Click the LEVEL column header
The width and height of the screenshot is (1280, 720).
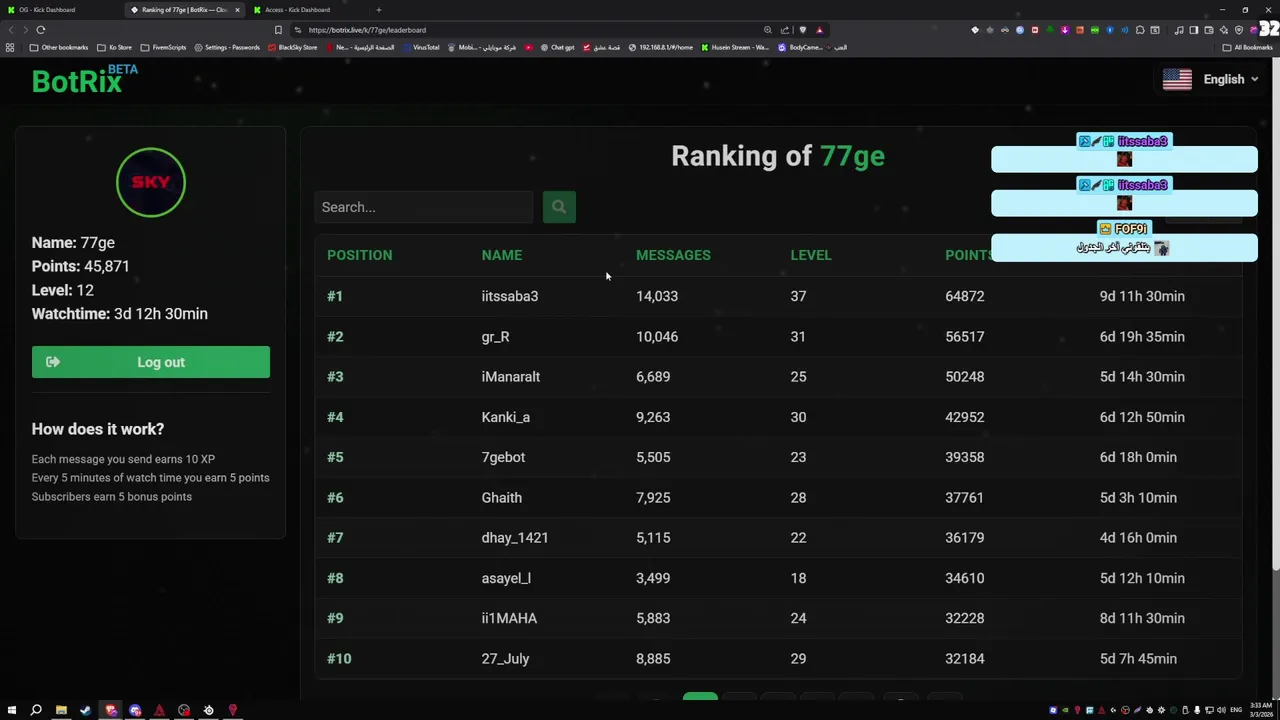point(811,255)
